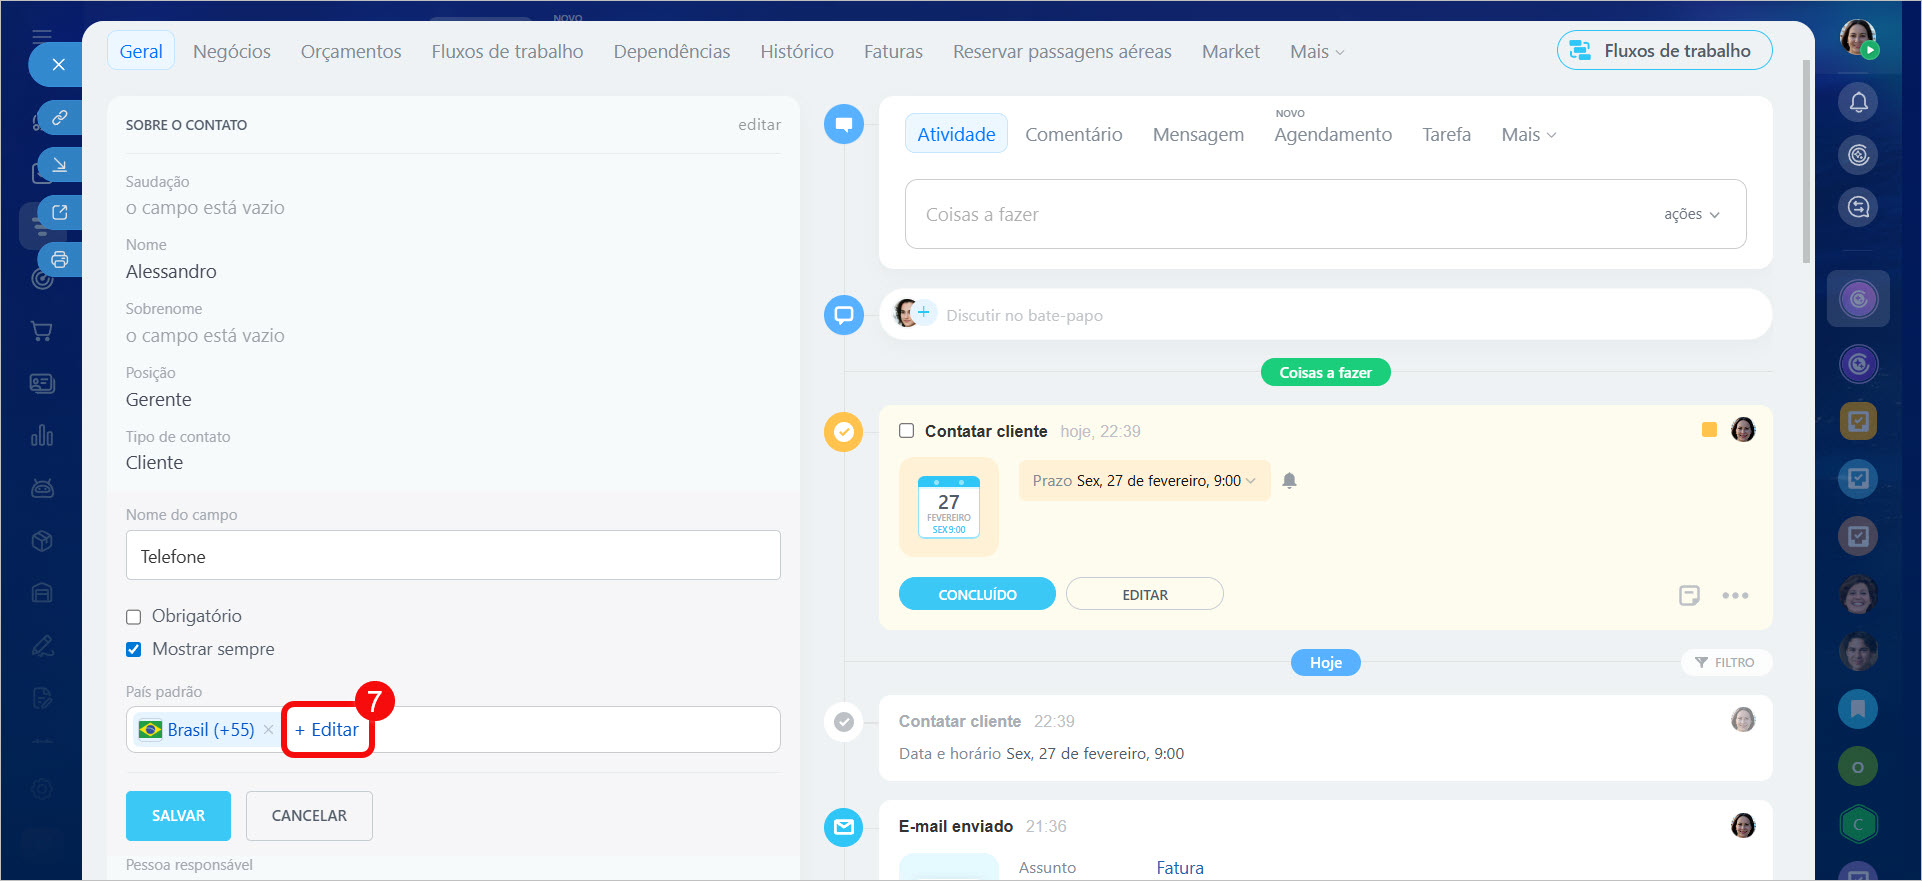This screenshot has width=1922, height=881.
Task: Close the contact panel with the X button
Action: 59,65
